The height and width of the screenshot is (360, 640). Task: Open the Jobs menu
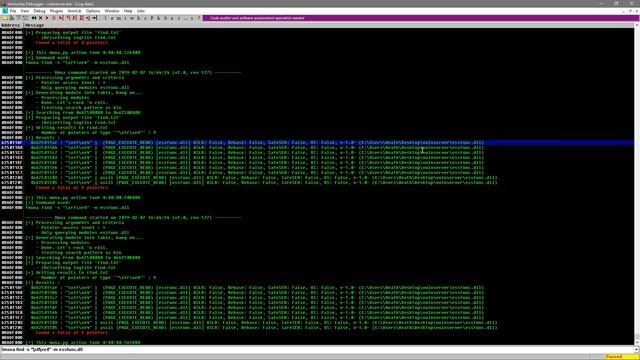click(x=141, y=11)
